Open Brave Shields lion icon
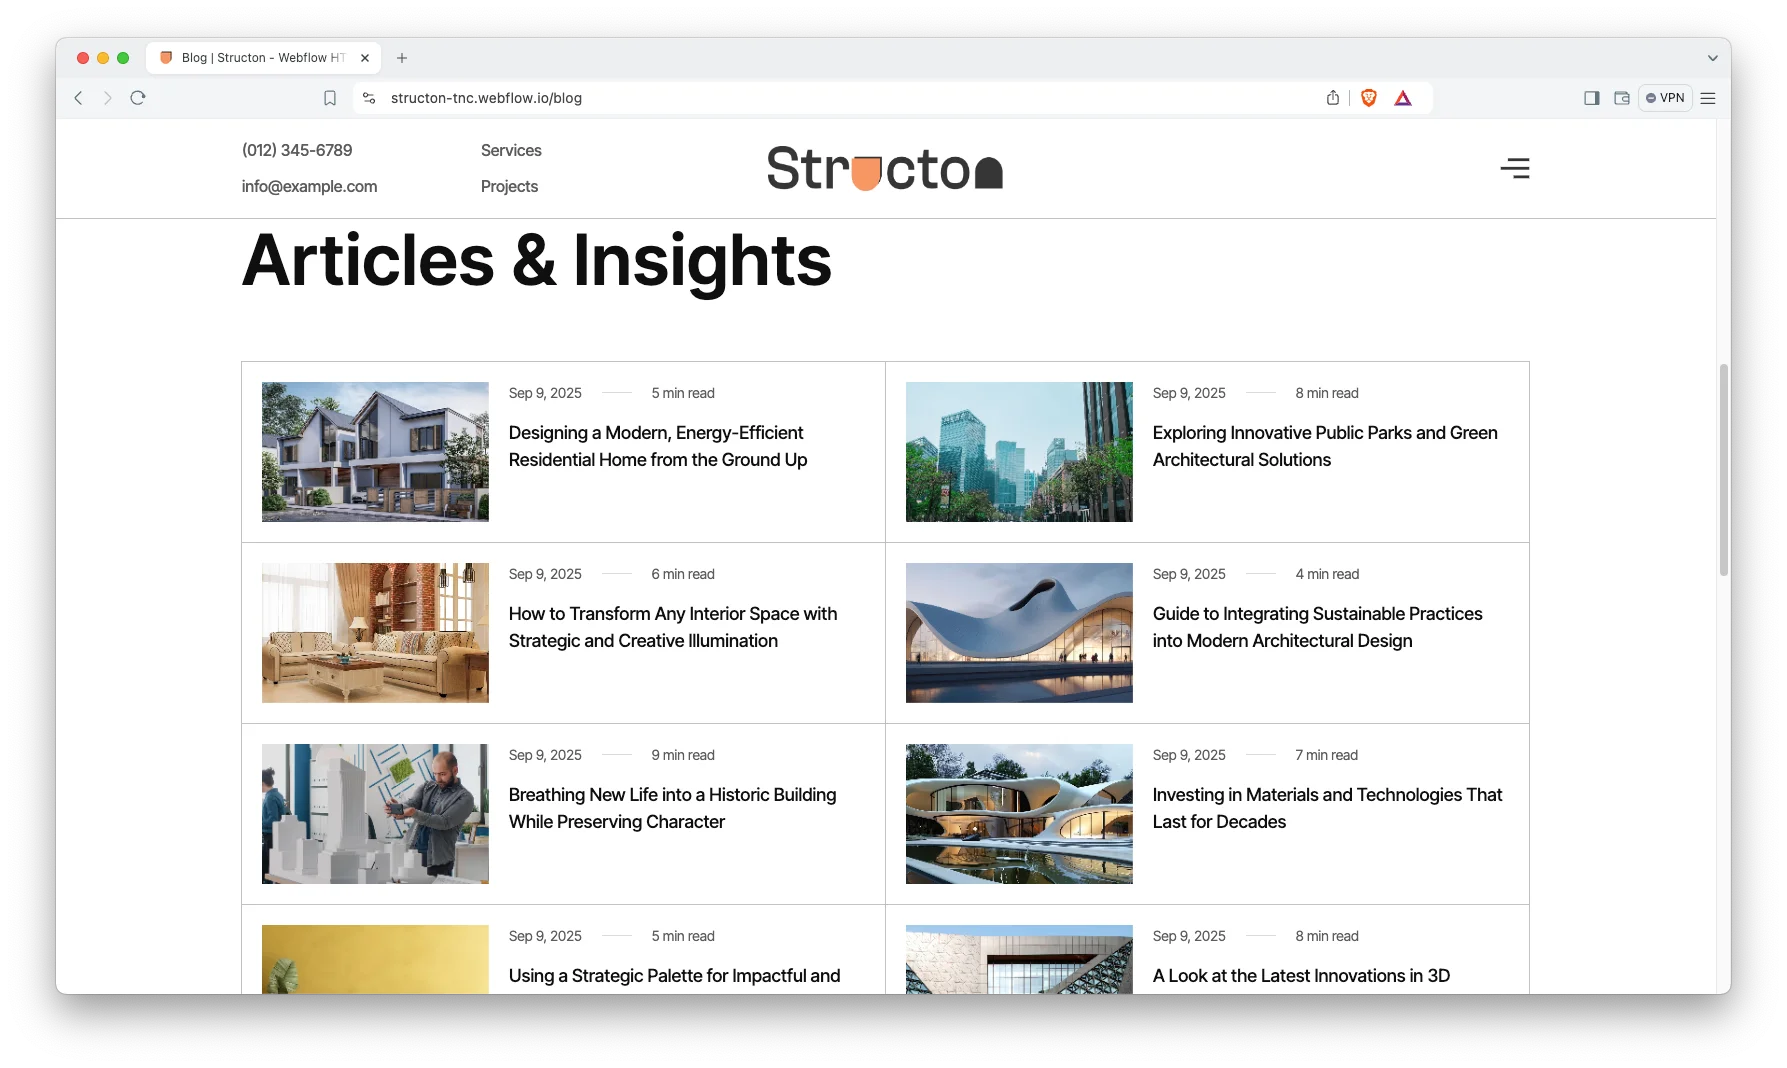This screenshot has height=1068, width=1787. click(1369, 98)
